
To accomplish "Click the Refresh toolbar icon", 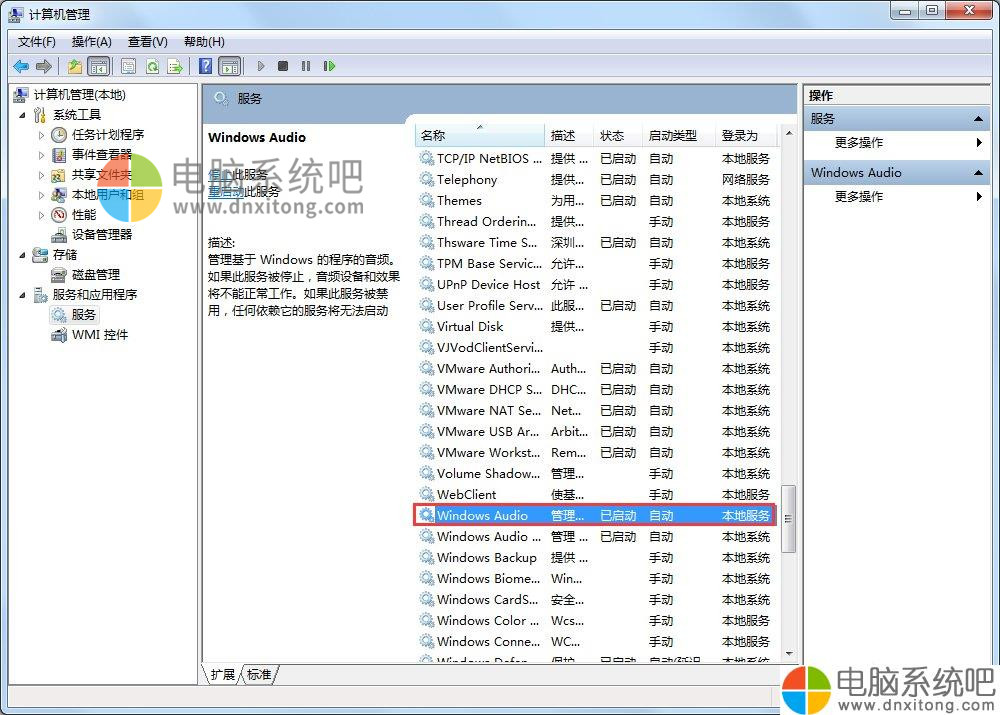I will point(152,66).
